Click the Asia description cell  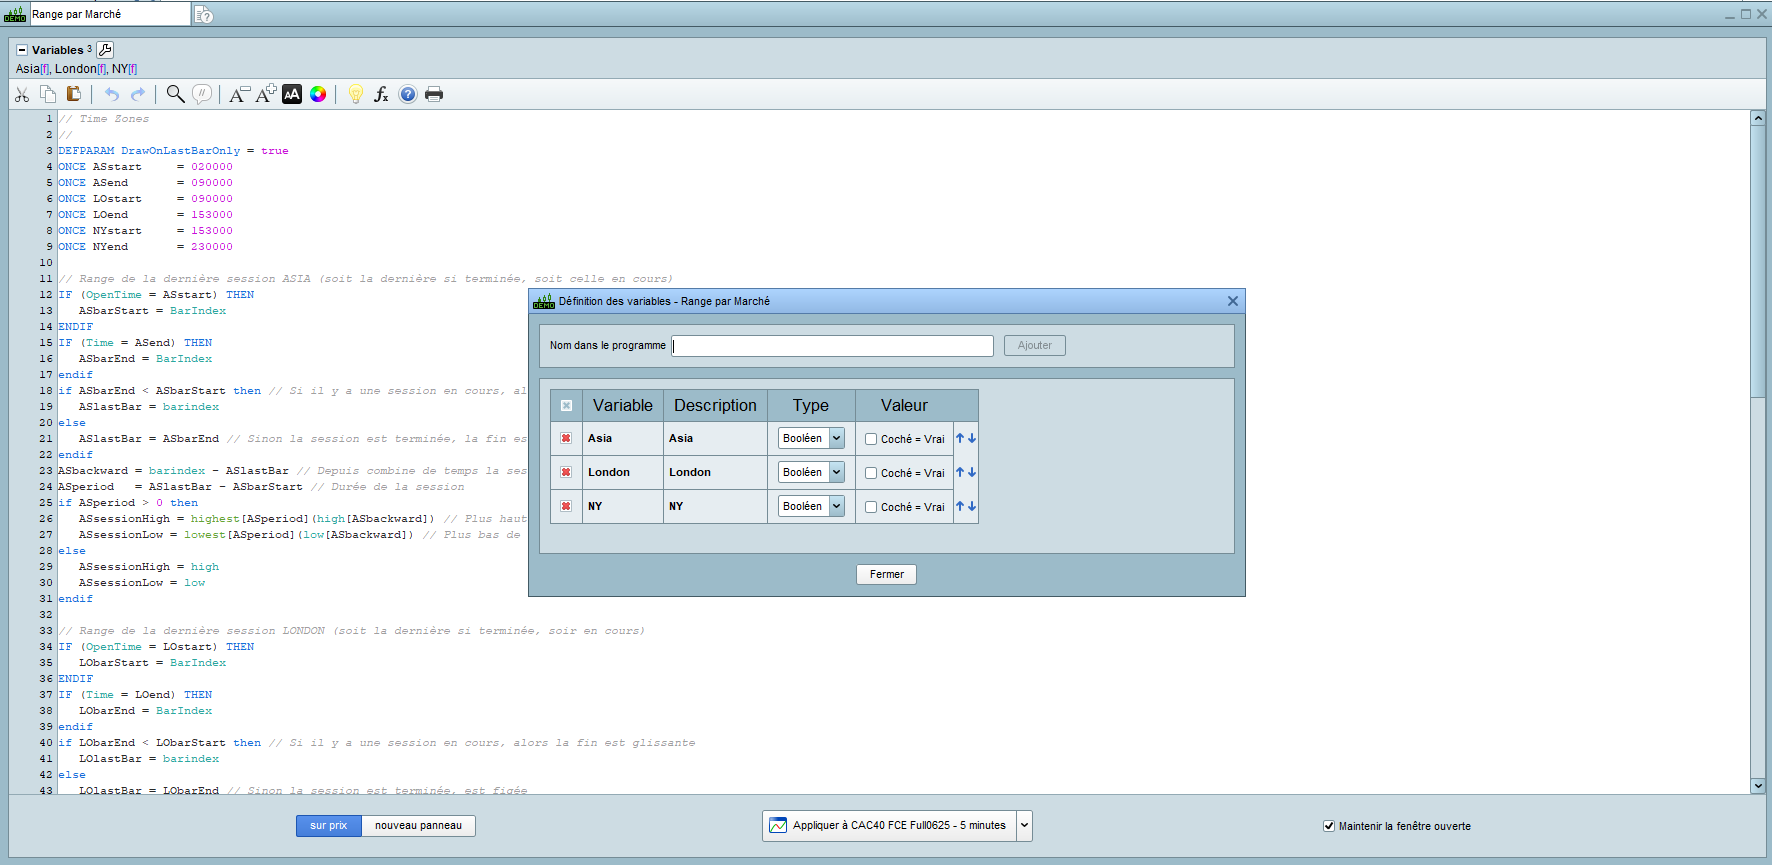(x=715, y=438)
